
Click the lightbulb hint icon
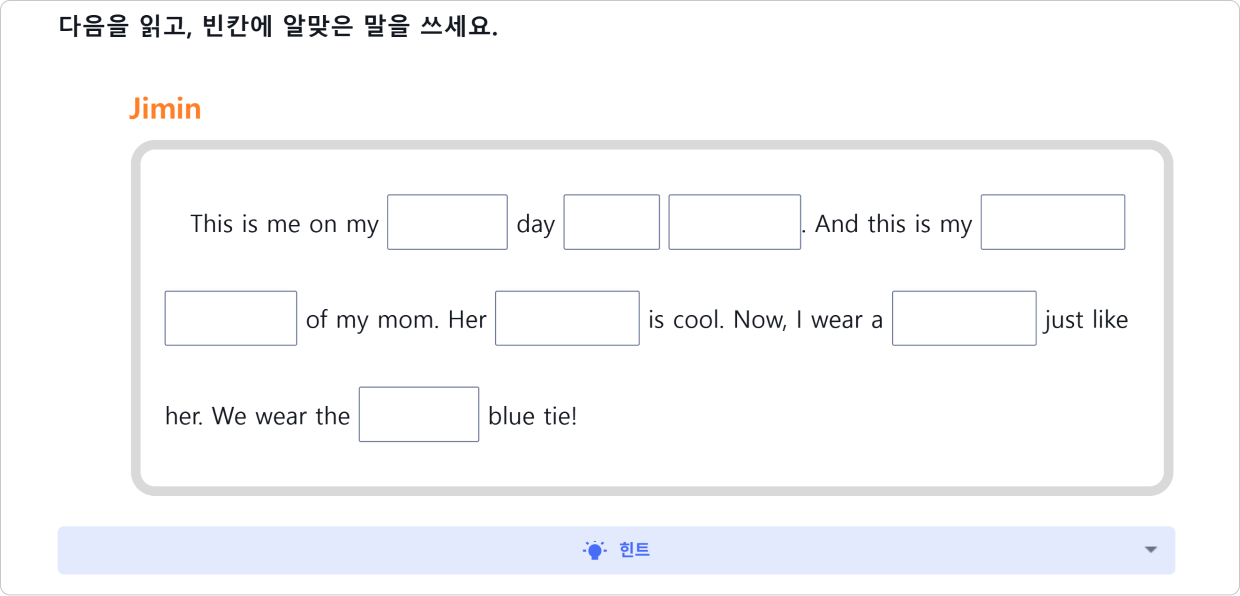[x=595, y=549]
